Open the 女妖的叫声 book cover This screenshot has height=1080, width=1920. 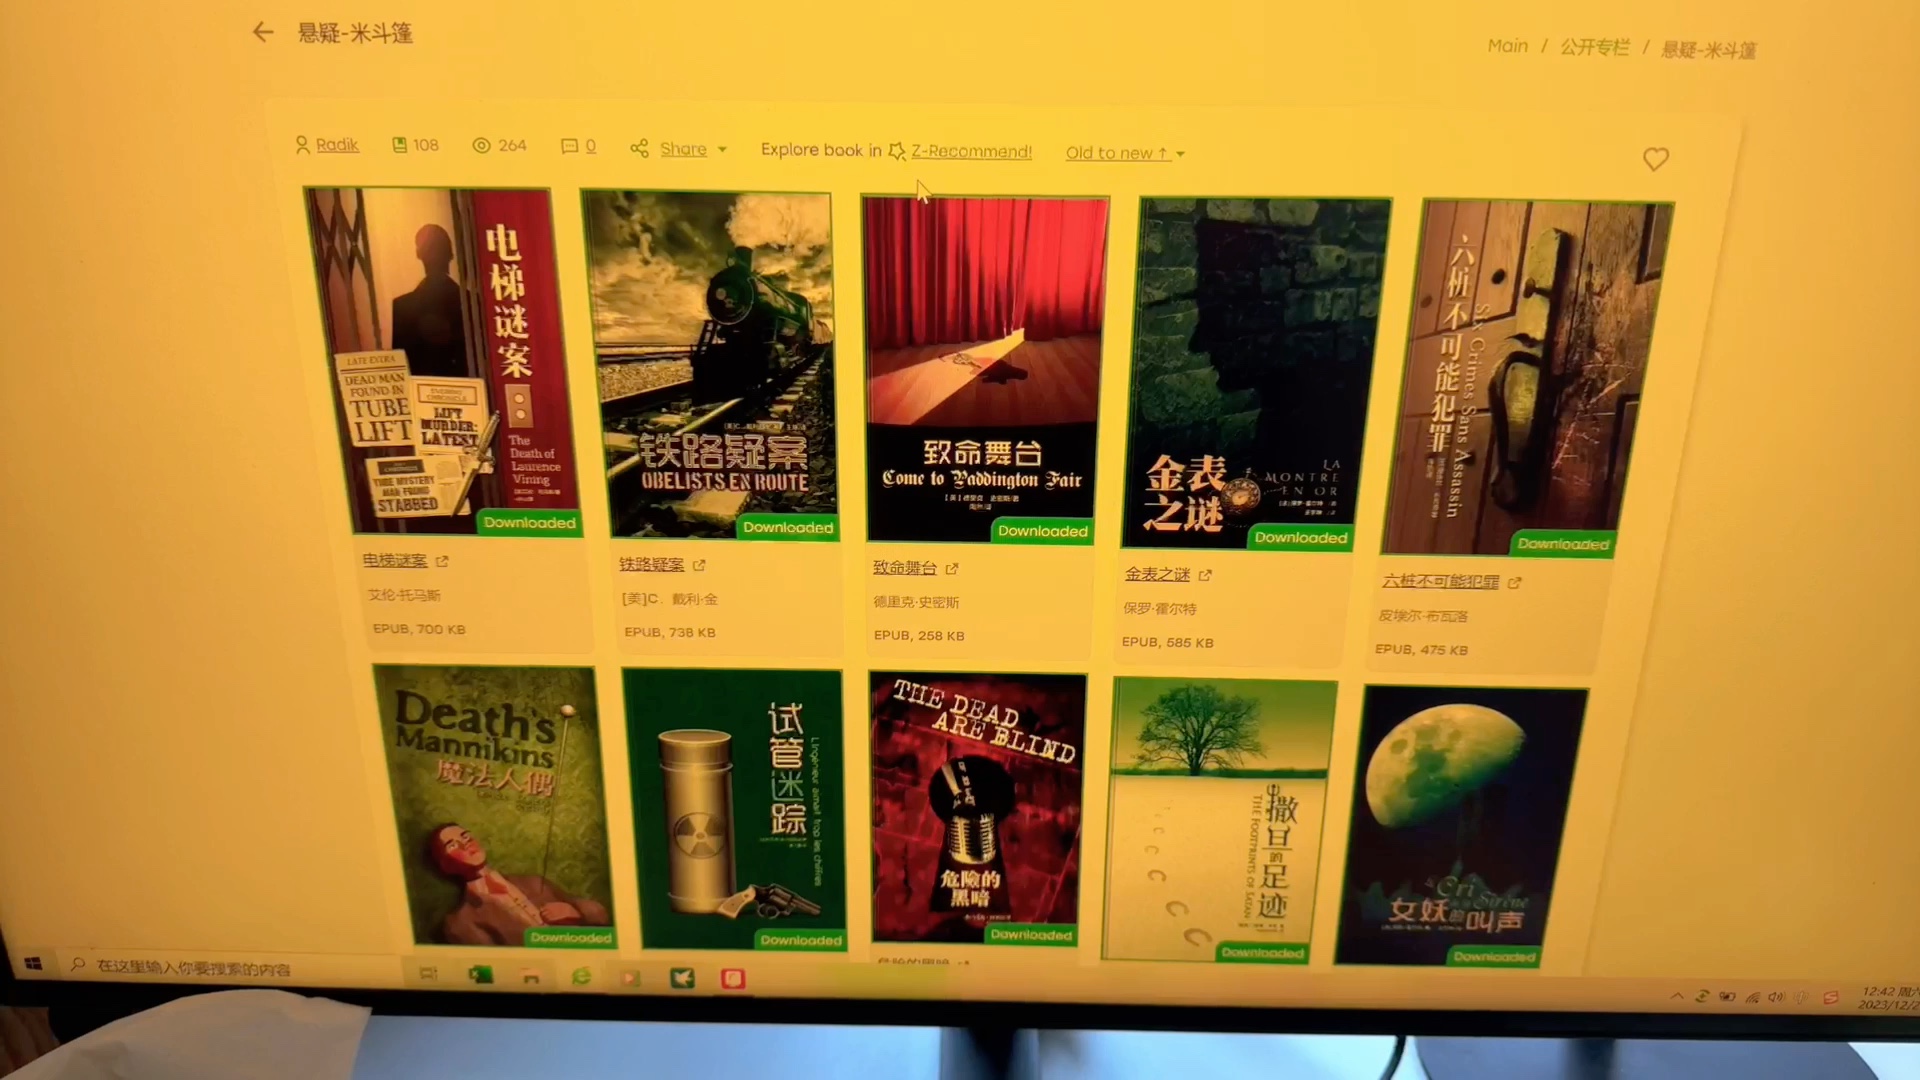(x=1460, y=826)
